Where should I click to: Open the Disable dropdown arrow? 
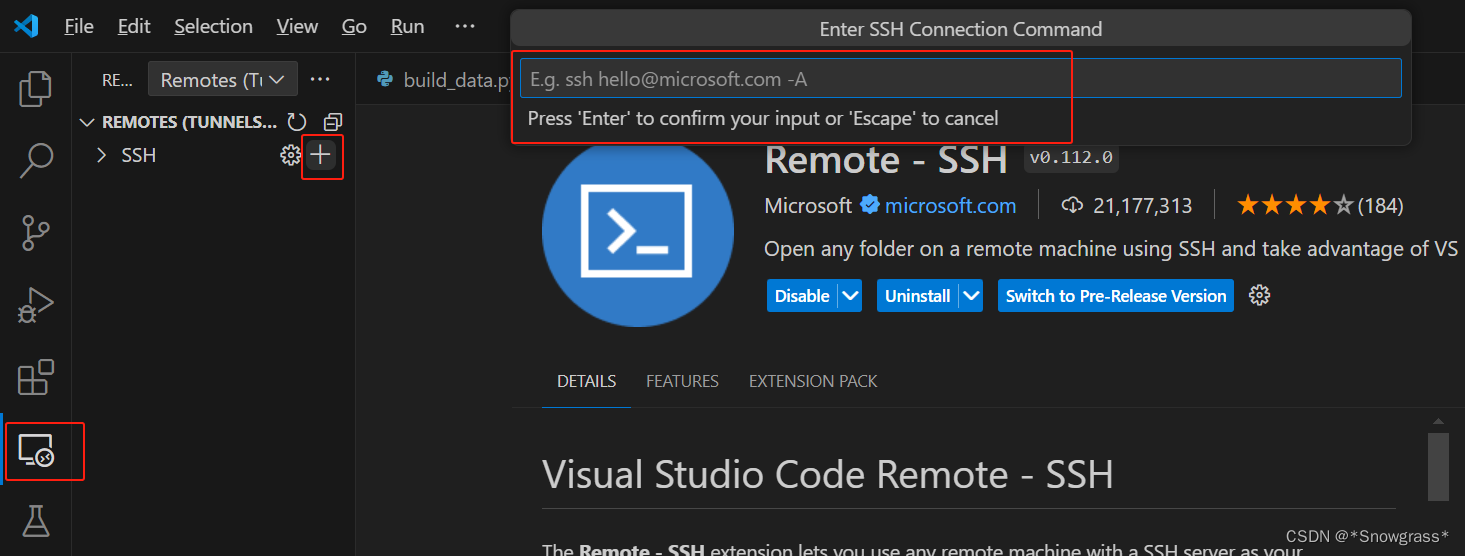(850, 296)
